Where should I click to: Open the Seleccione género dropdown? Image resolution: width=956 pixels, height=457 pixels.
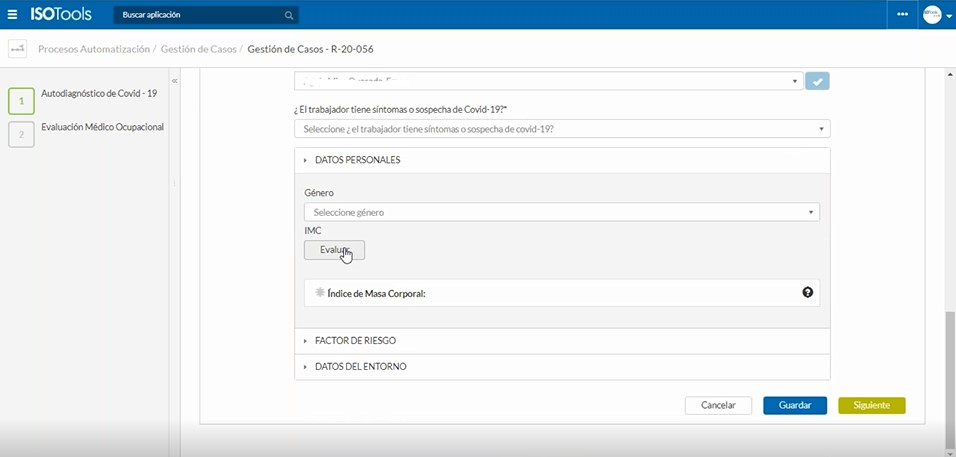[x=562, y=212]
